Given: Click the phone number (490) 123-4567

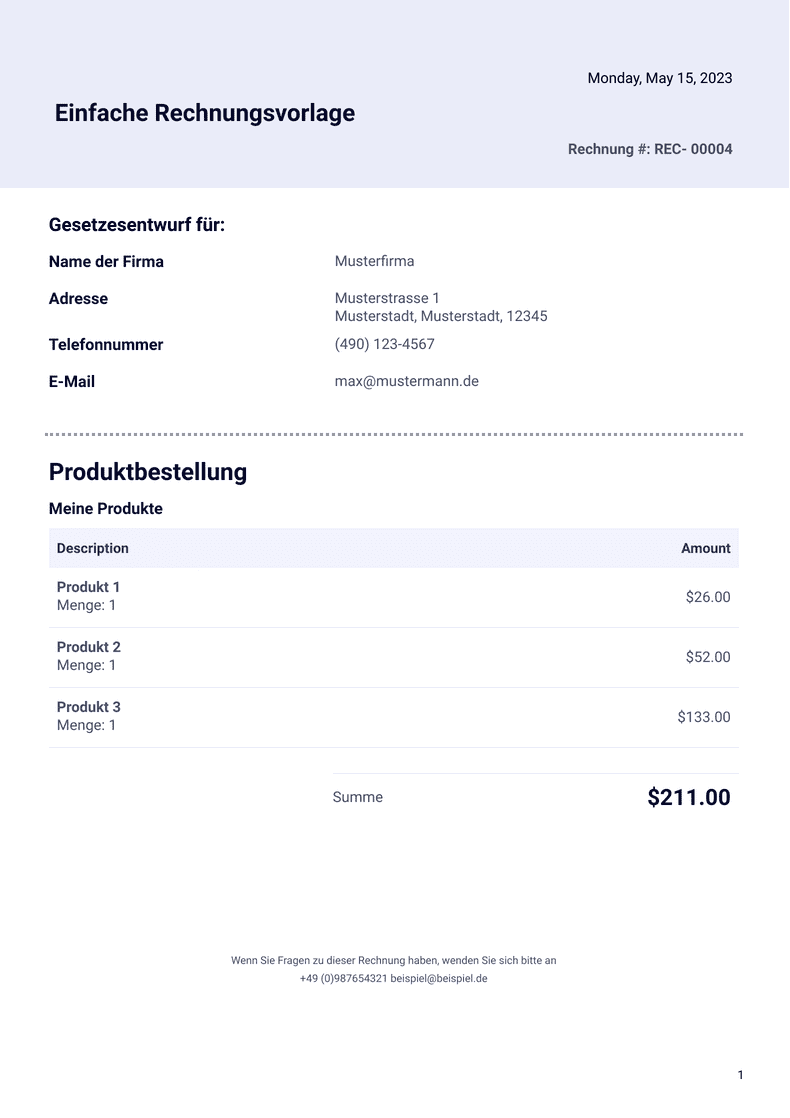Looking at the screenshot, I should [384, 344].
